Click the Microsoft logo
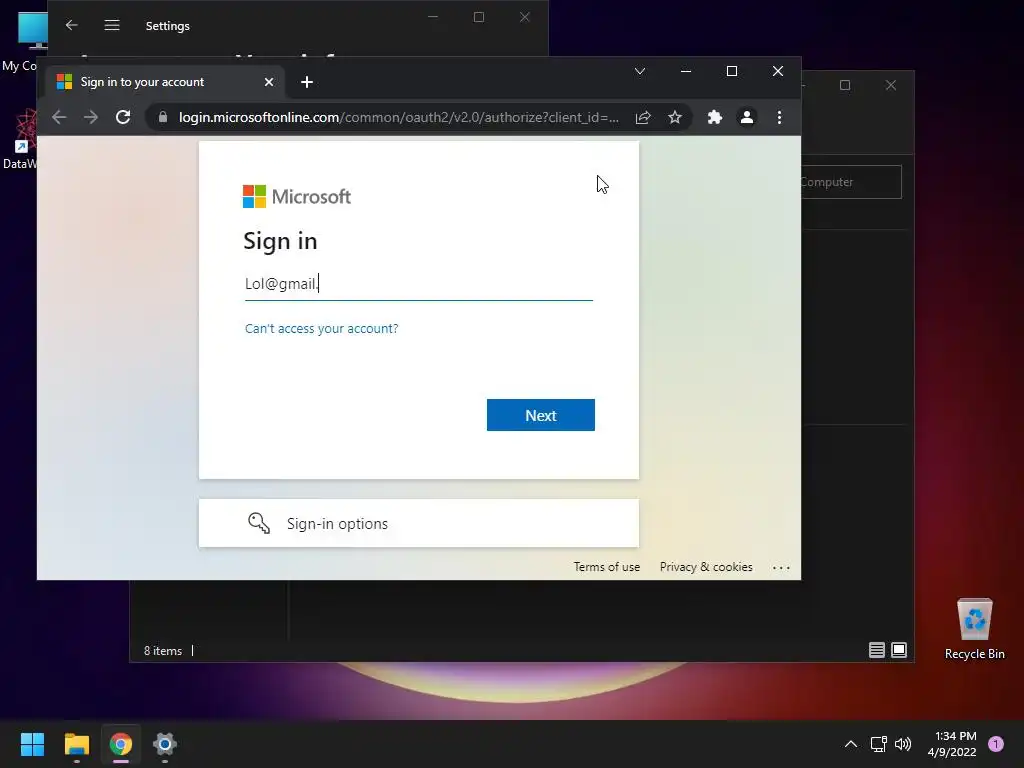The width and height of the screenshot is (1024, 768). pyautogui.click(x=296, y=197)
